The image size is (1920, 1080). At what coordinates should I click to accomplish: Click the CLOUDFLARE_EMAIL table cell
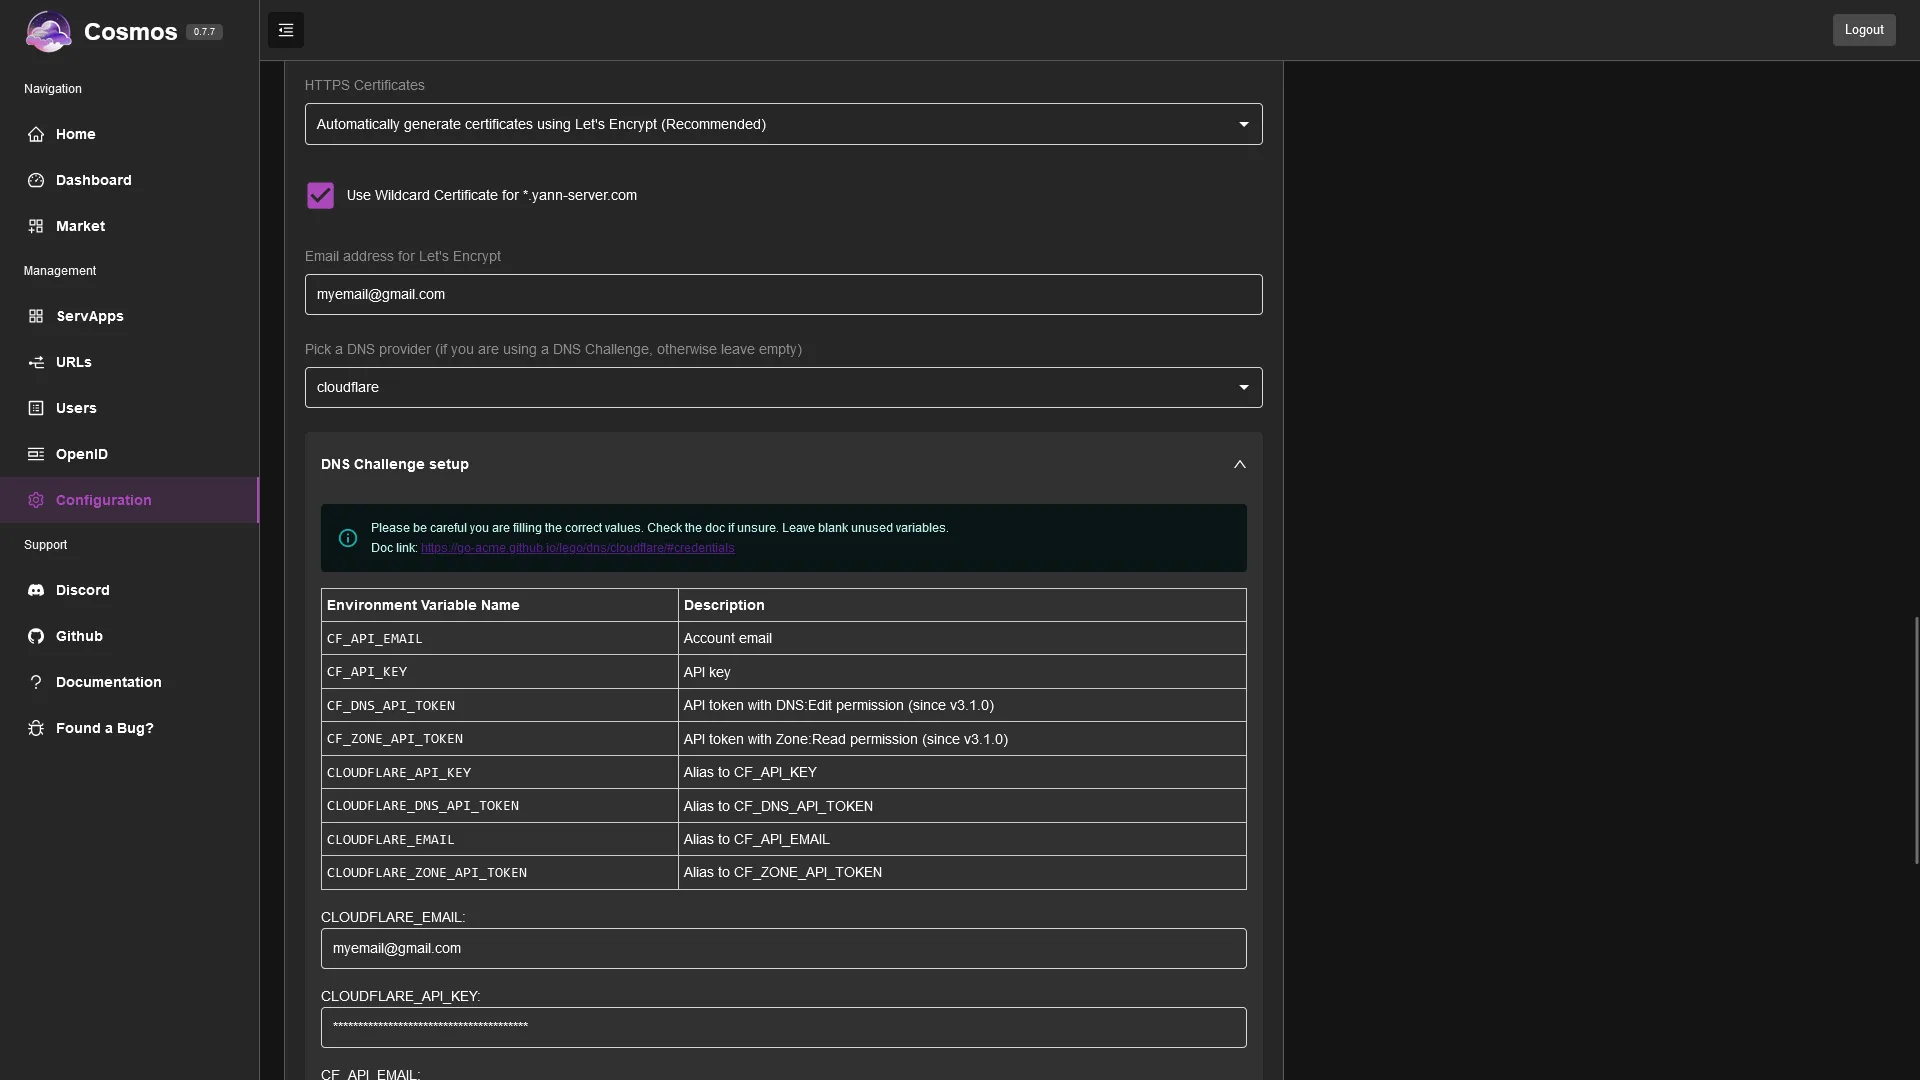[499, 839]
